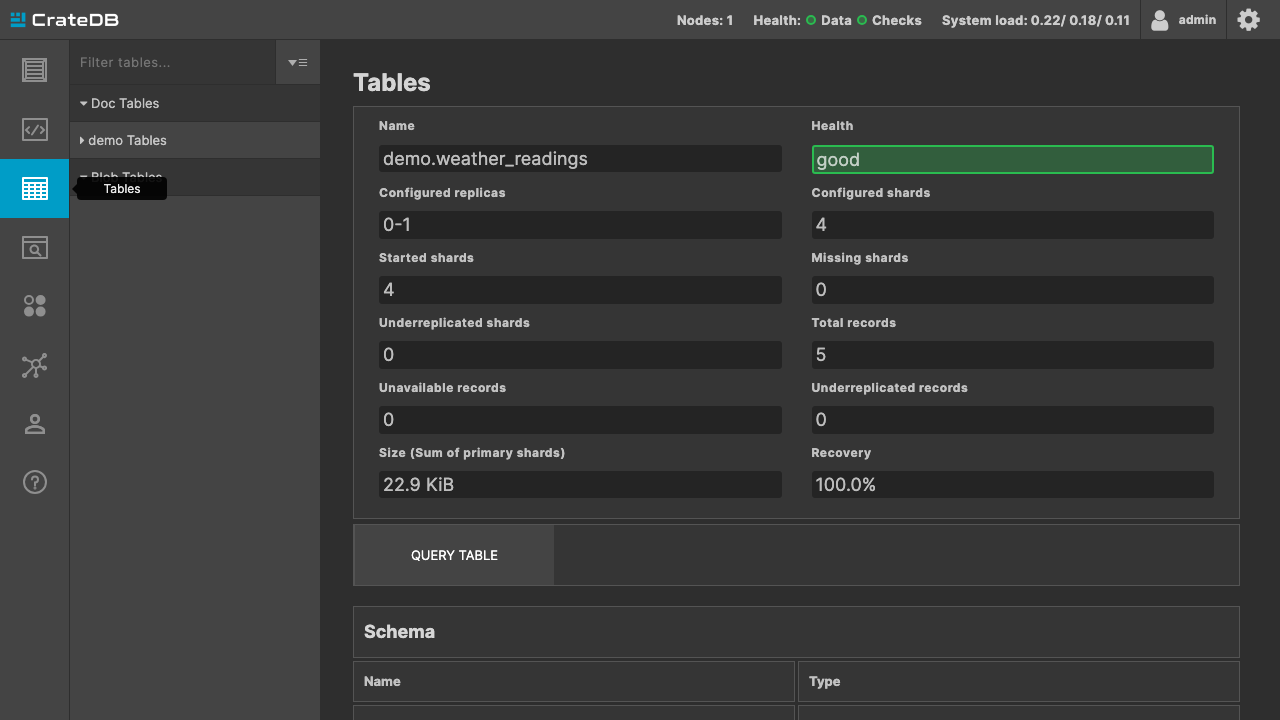Select the Tables sidebar icon
This screenshot has height=720, width=1280.
tap(34, 188)
